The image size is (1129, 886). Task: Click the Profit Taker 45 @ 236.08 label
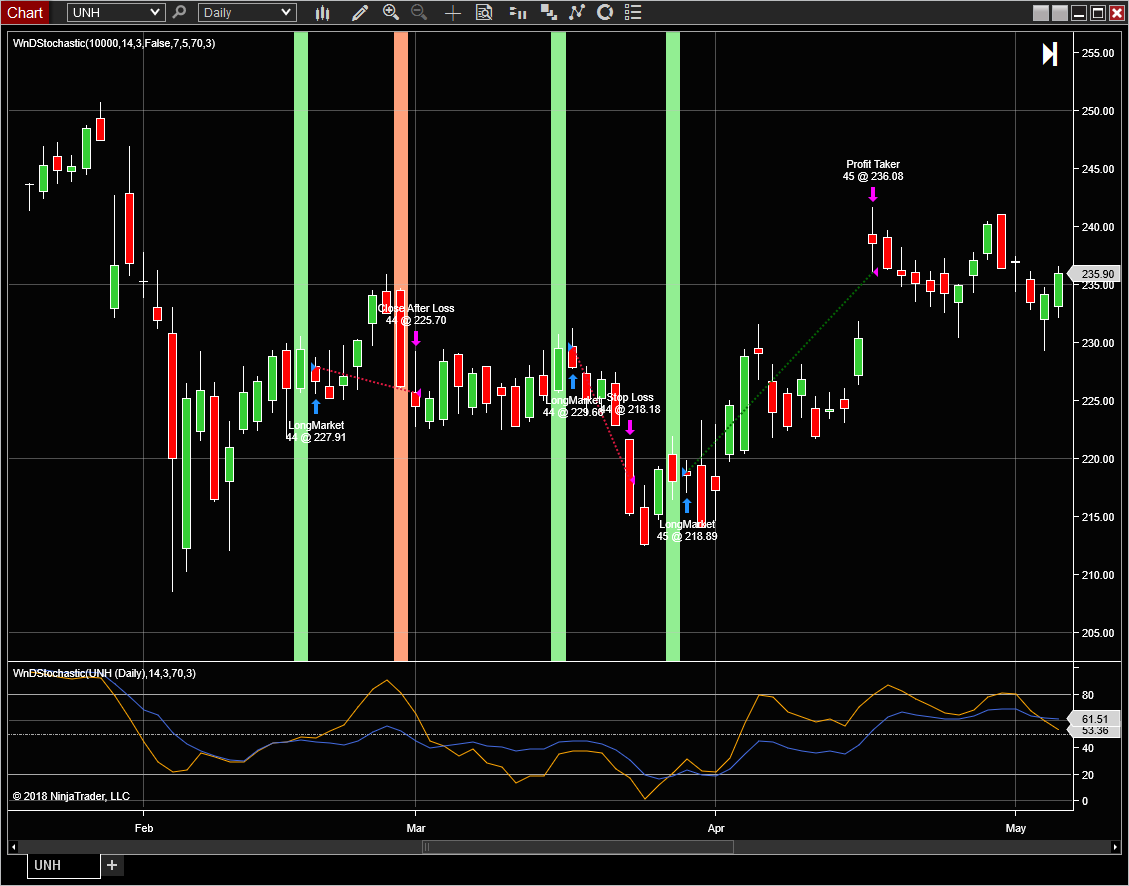873,170
